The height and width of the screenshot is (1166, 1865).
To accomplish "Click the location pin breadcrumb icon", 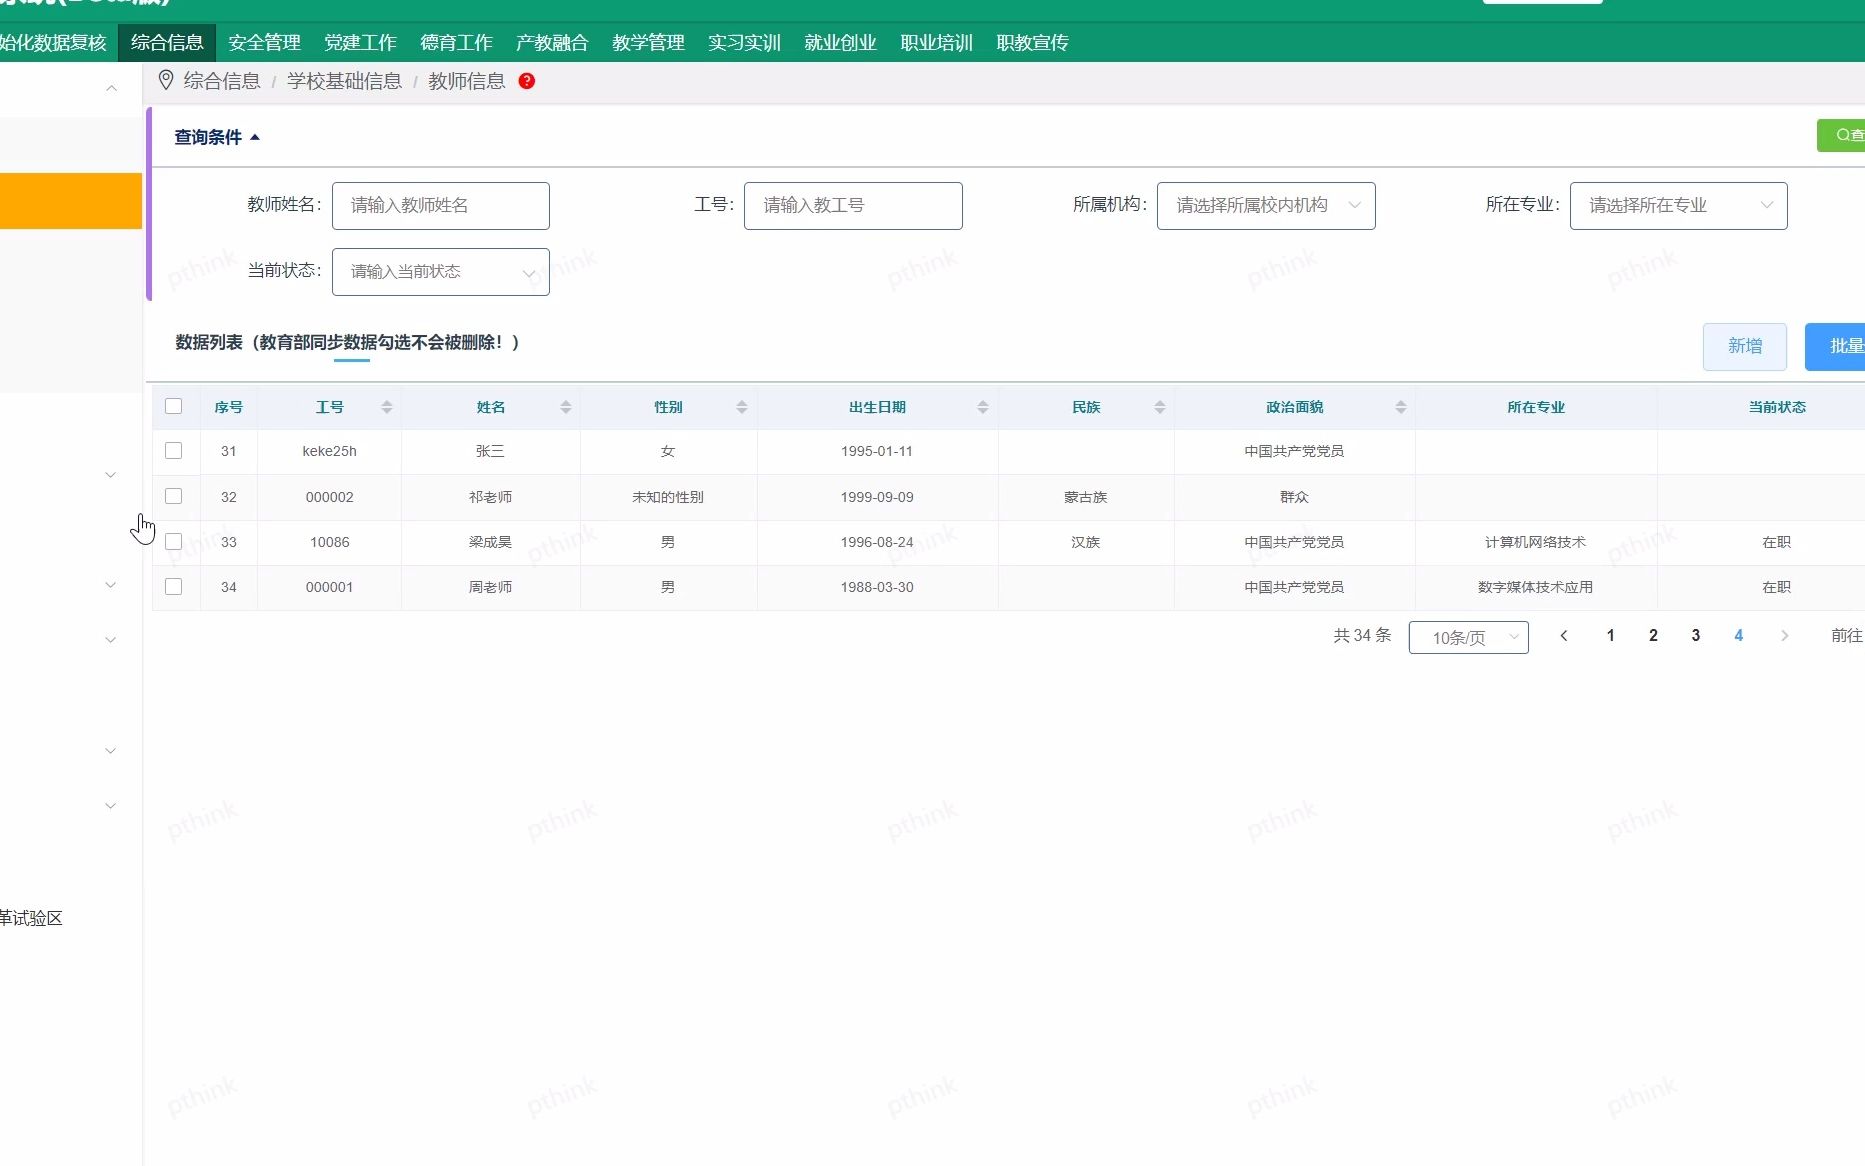I will tap(166, 81).
